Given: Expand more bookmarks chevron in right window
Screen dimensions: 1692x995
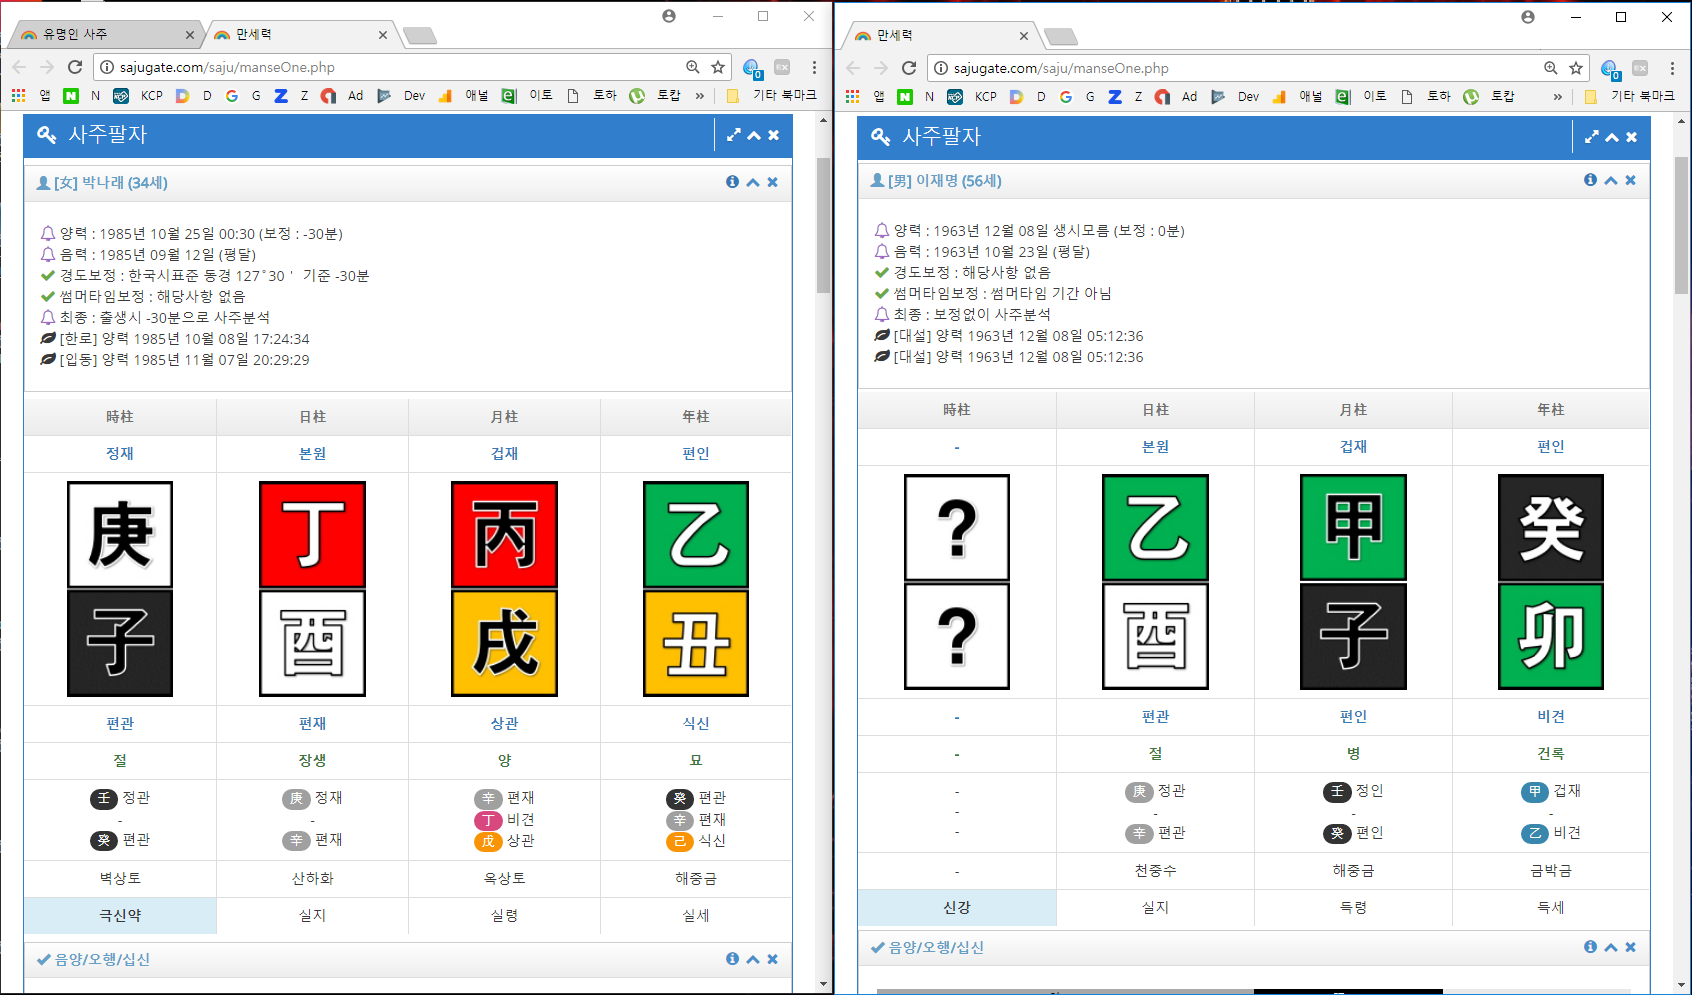Looking at the screenshot, I should [x=1557, y=96].
